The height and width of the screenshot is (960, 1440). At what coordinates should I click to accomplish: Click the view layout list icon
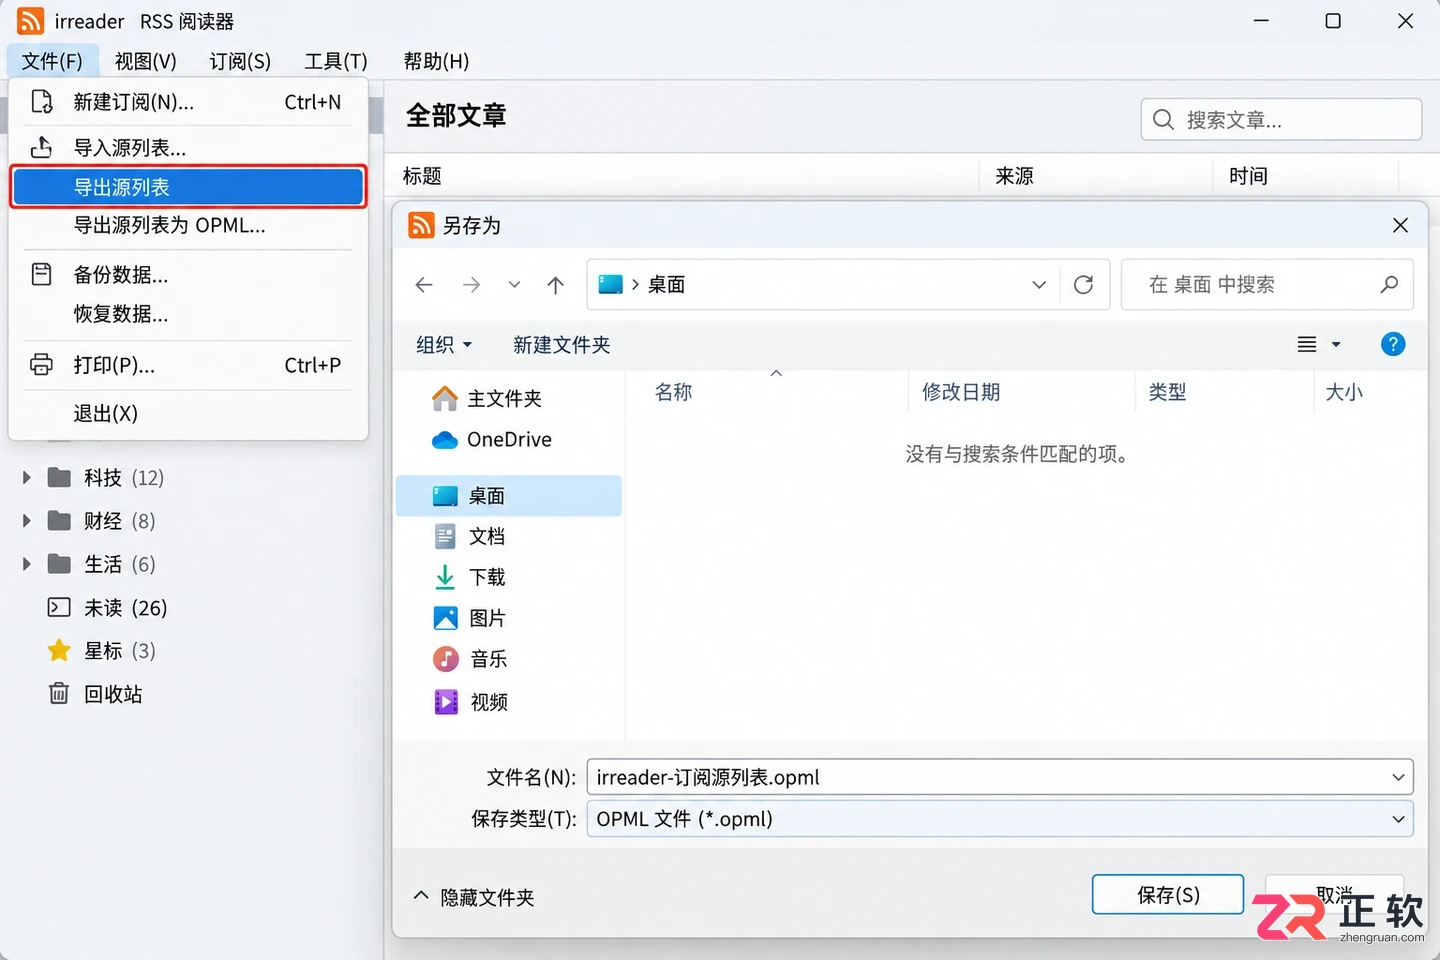[1306, 345]
